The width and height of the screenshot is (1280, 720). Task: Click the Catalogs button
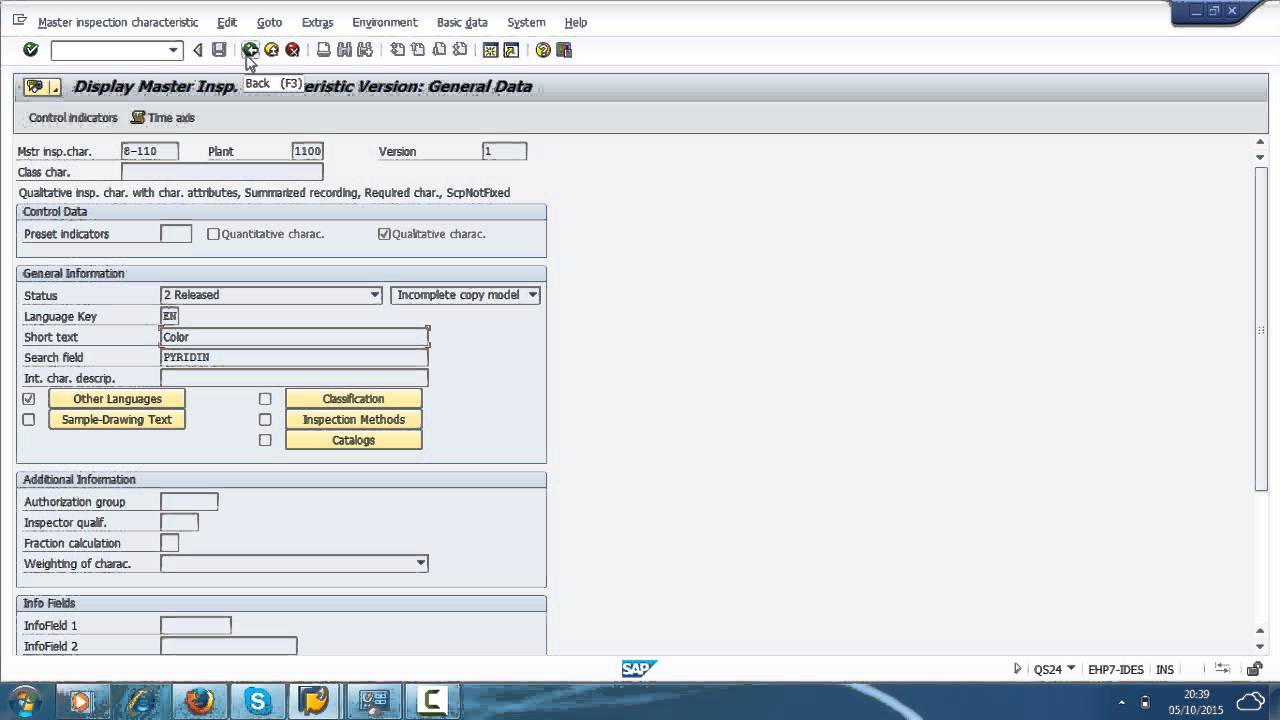353,440
